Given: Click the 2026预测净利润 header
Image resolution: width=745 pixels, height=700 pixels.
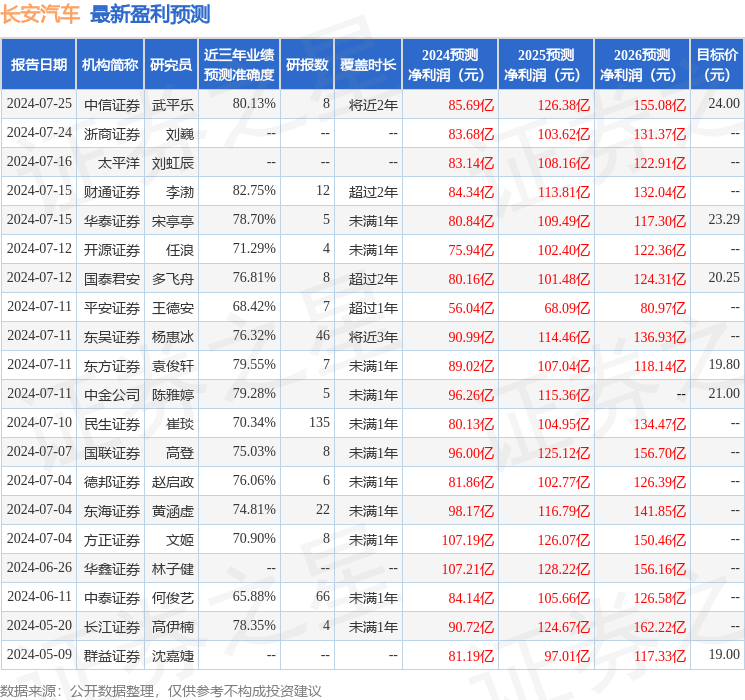Looking at the screenshot, I should [642, 64].
